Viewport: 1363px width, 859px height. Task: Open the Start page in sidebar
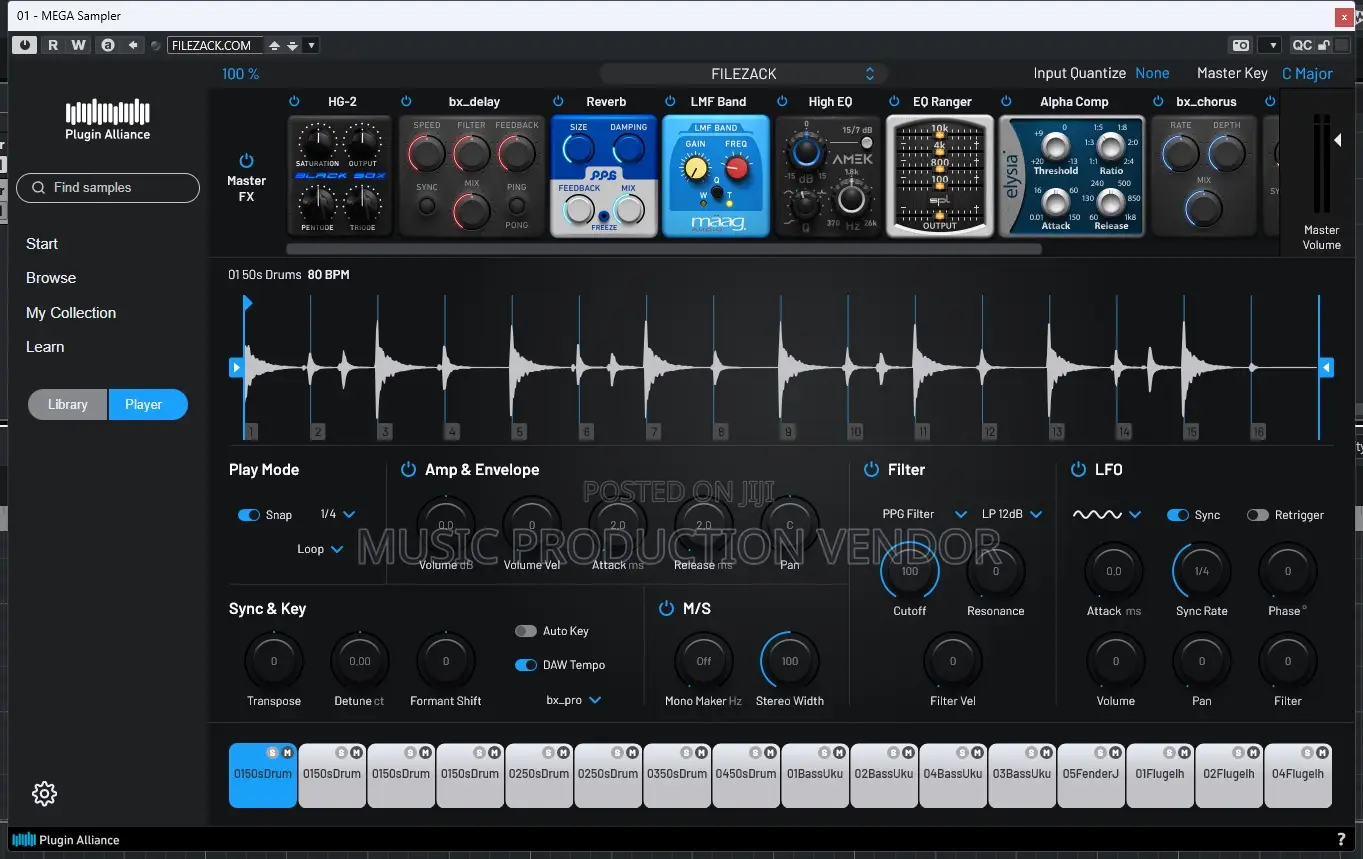tap(42, 244)
